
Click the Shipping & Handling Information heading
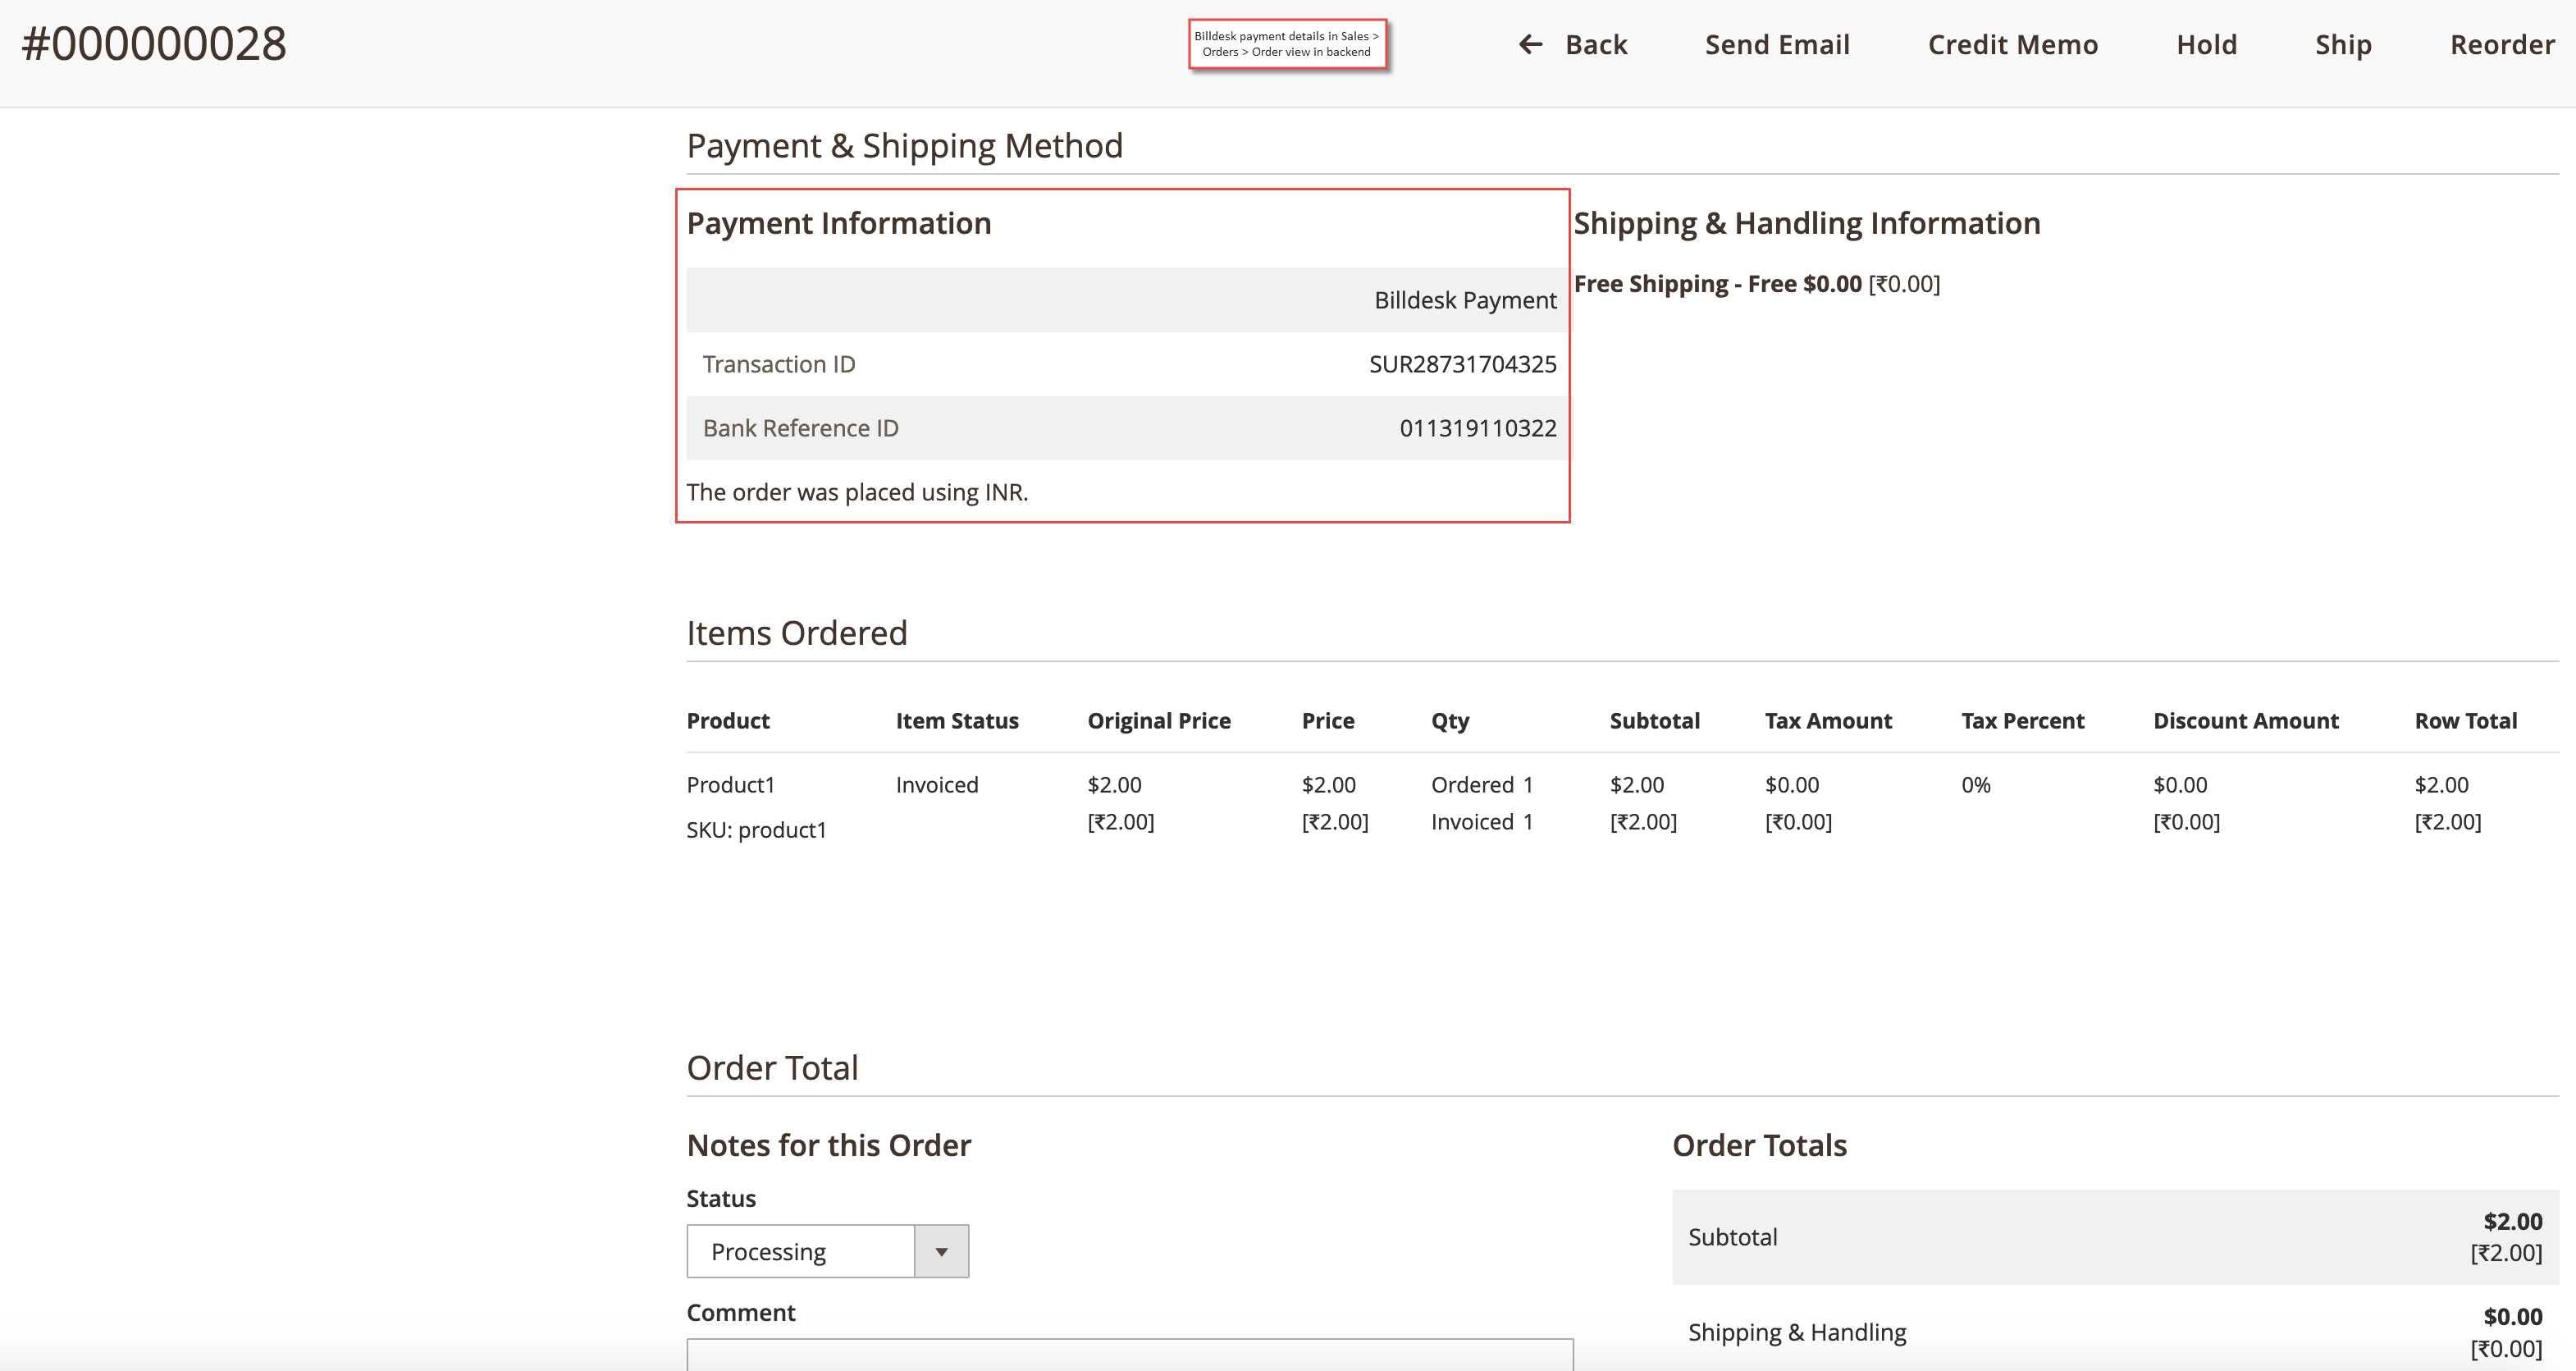click(x=1807, y=223)
